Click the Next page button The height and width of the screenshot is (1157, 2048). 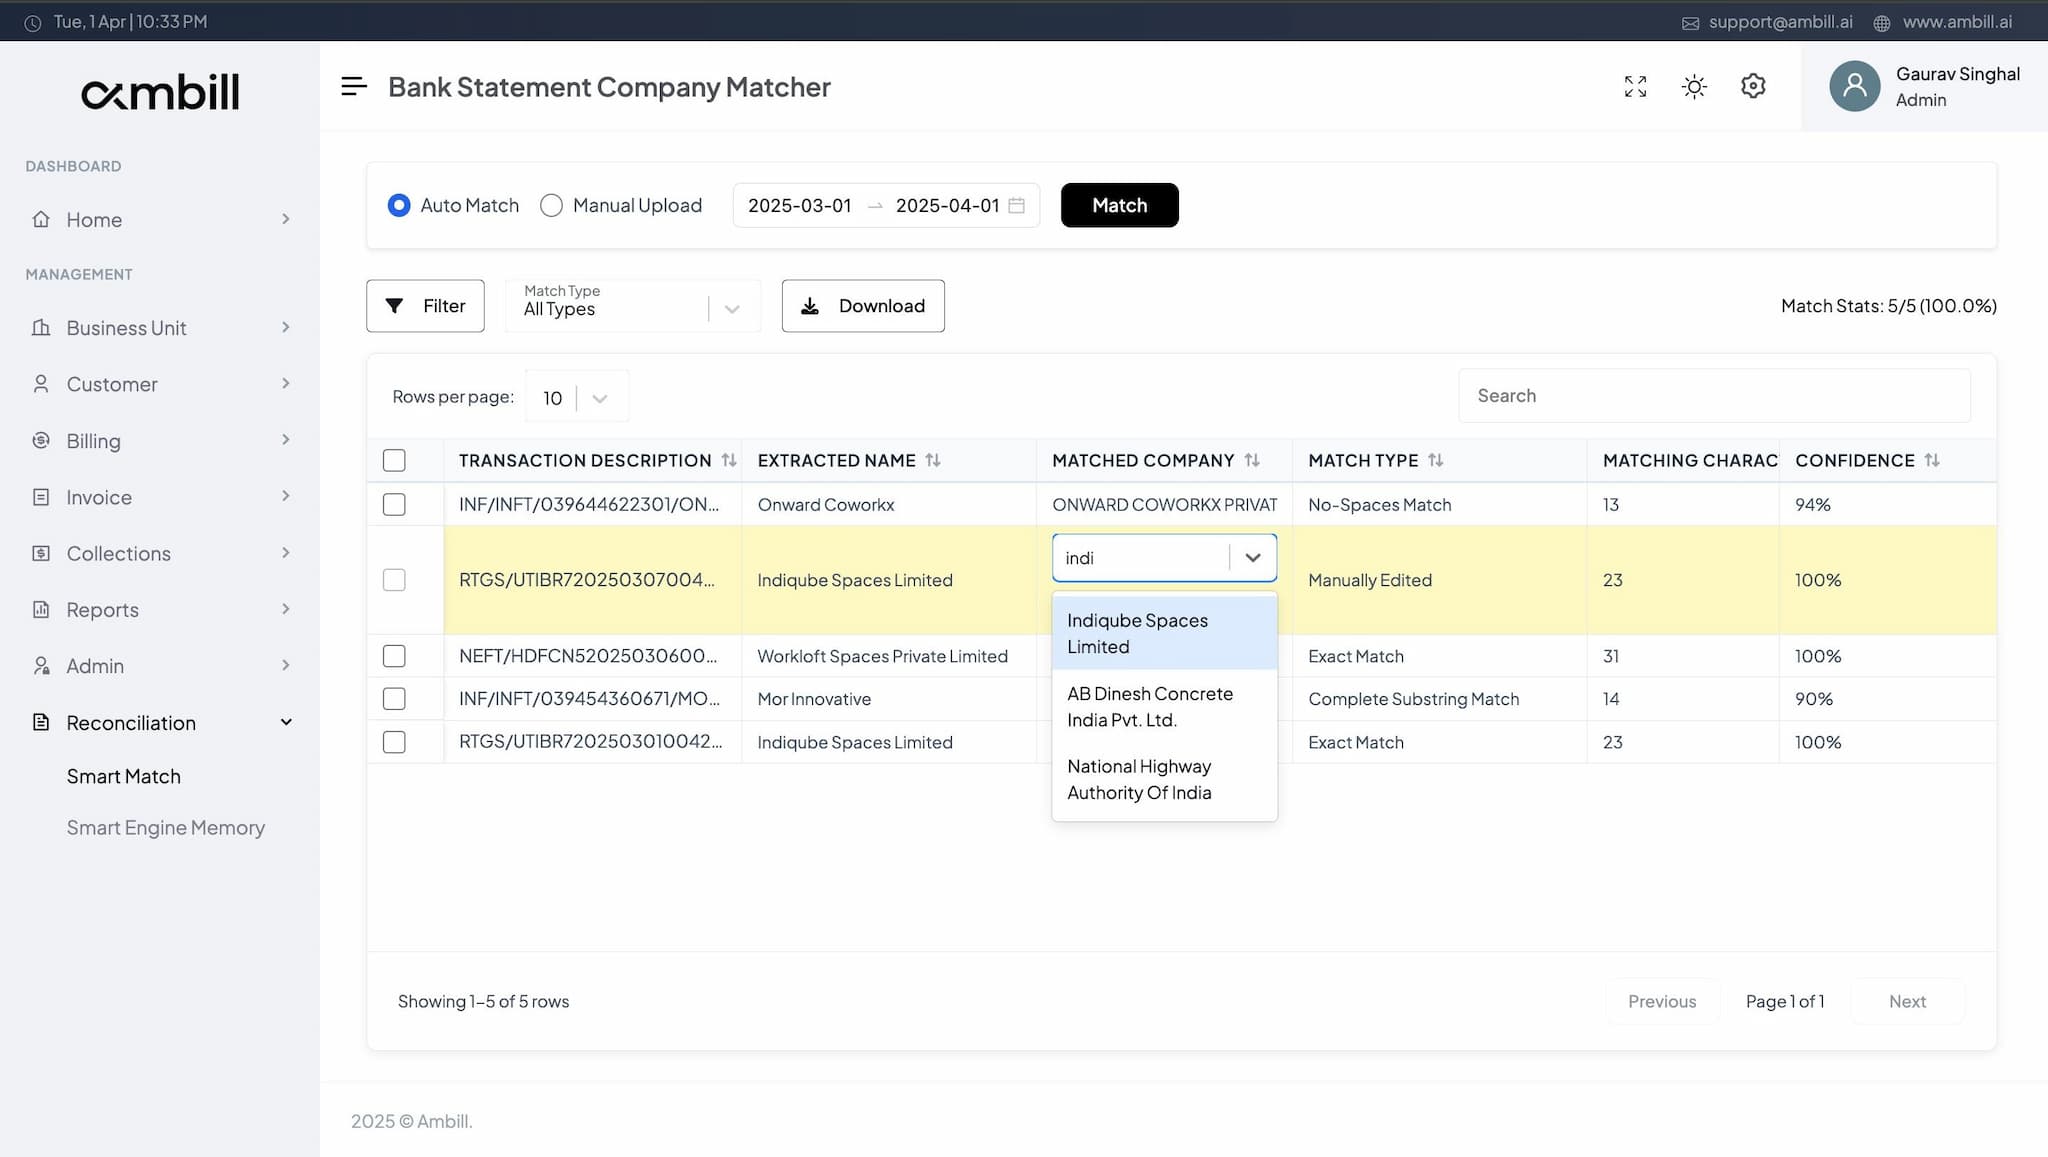click(x=1907, y=1001)
